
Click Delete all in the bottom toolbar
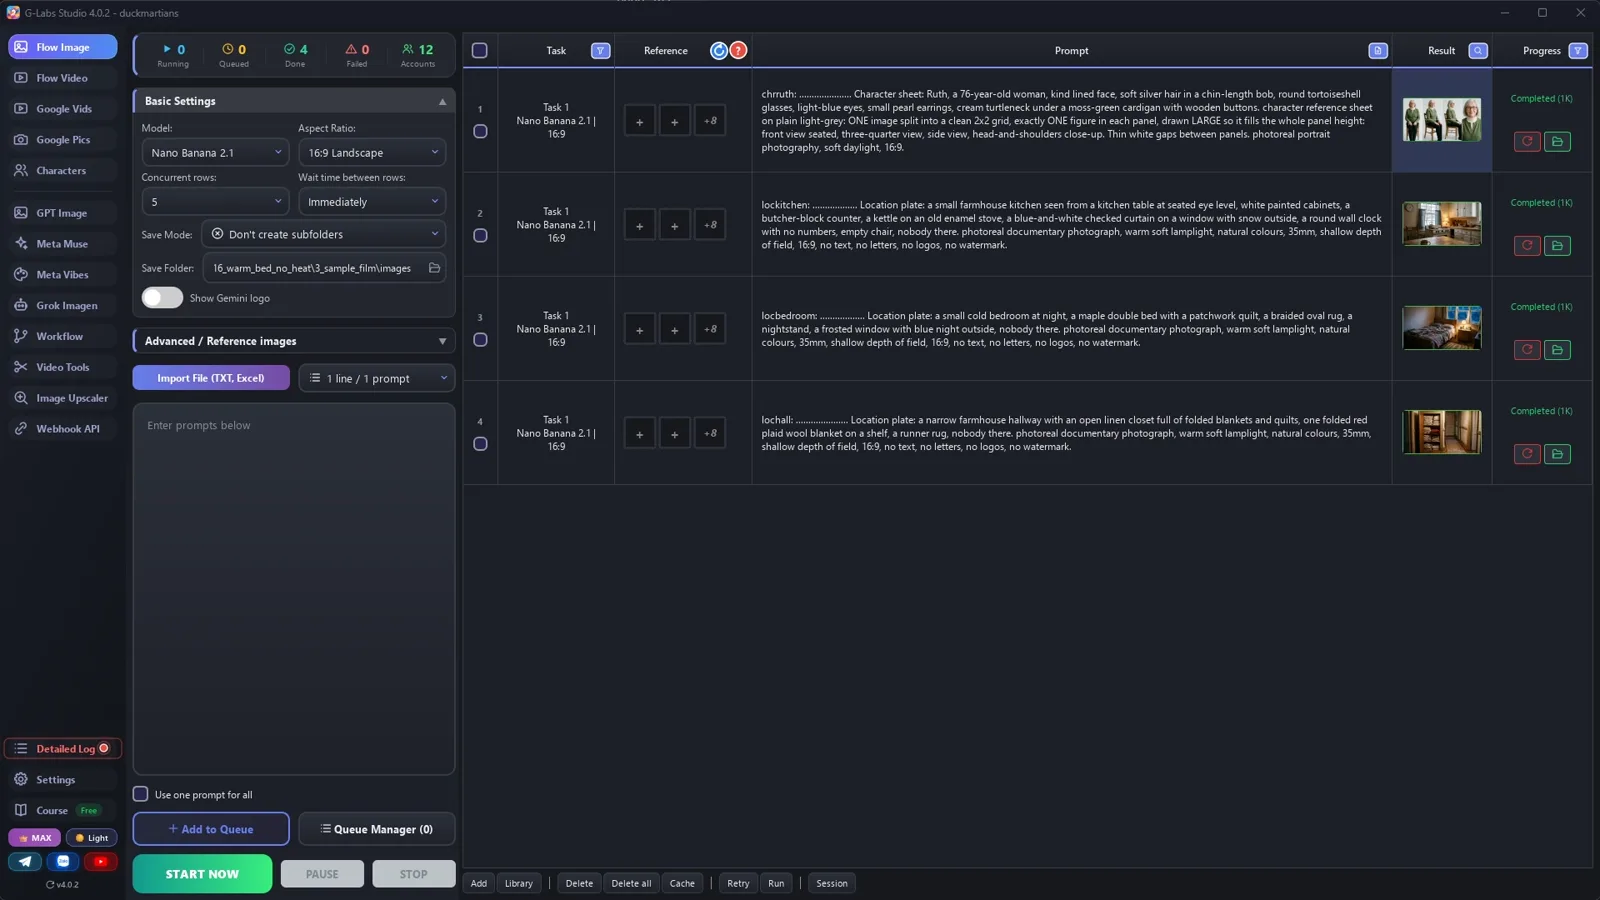pyautogui.click(x=631, y=883)
